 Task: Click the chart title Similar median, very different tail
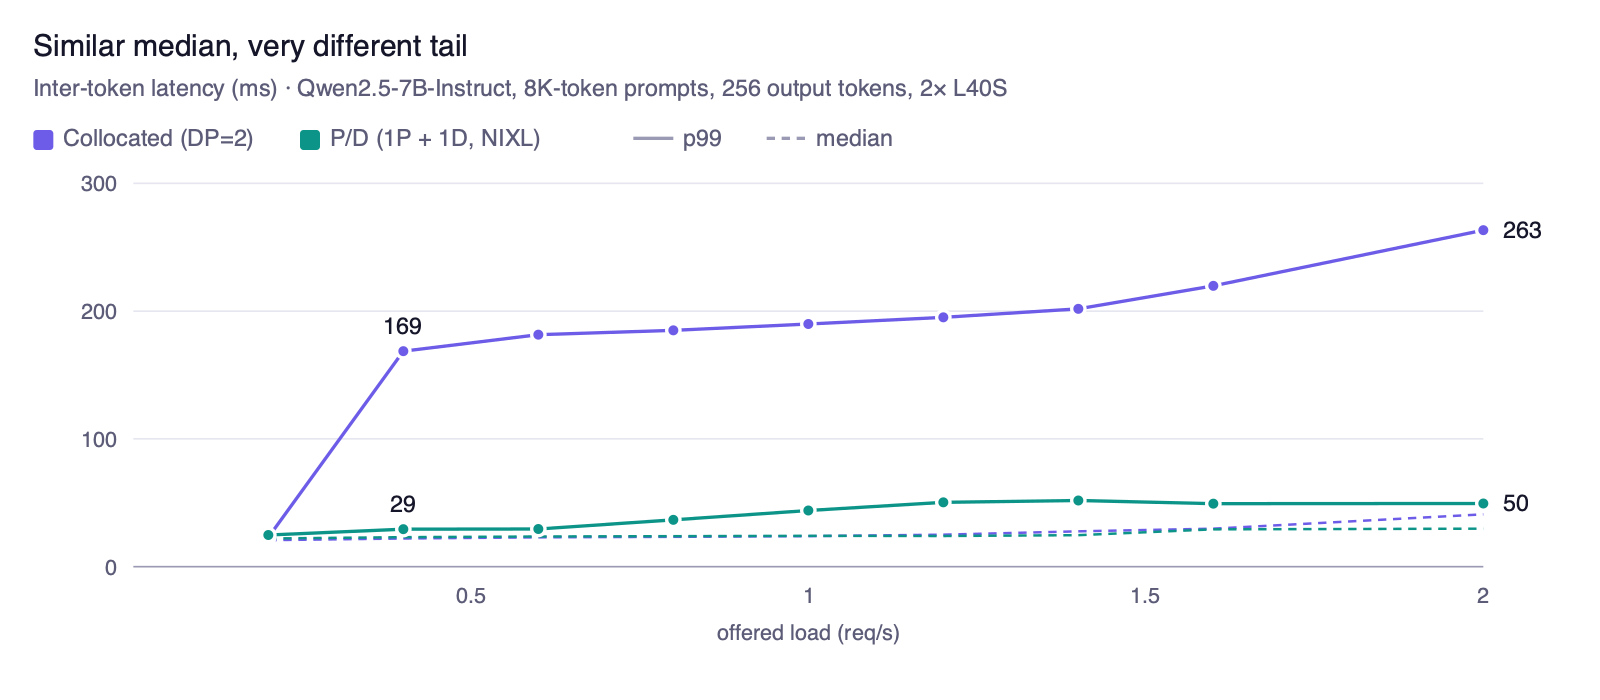pos(250,46)
